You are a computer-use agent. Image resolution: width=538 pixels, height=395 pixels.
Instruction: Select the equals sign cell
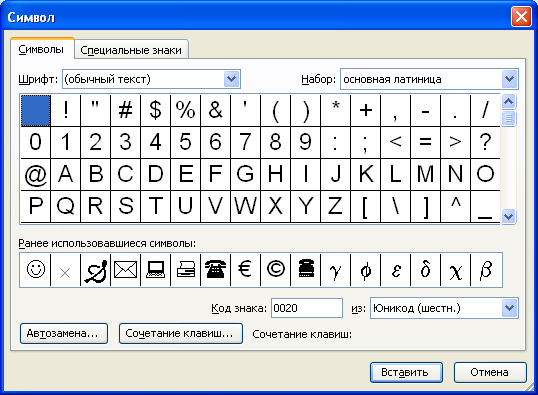(425, 142)
